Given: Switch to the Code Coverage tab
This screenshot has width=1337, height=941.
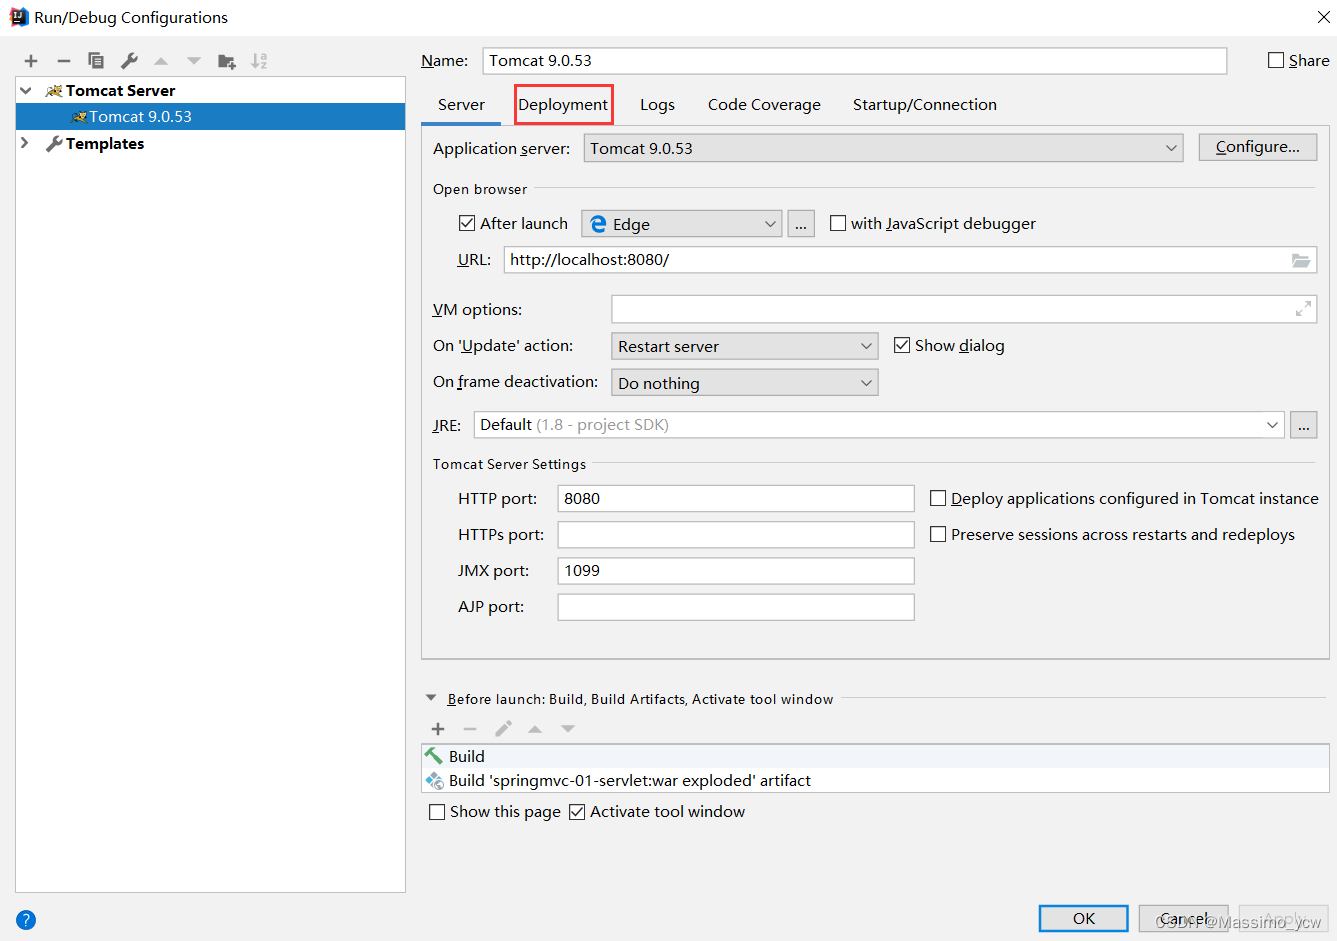Looking at the screenshot, I should click(764, 104).
